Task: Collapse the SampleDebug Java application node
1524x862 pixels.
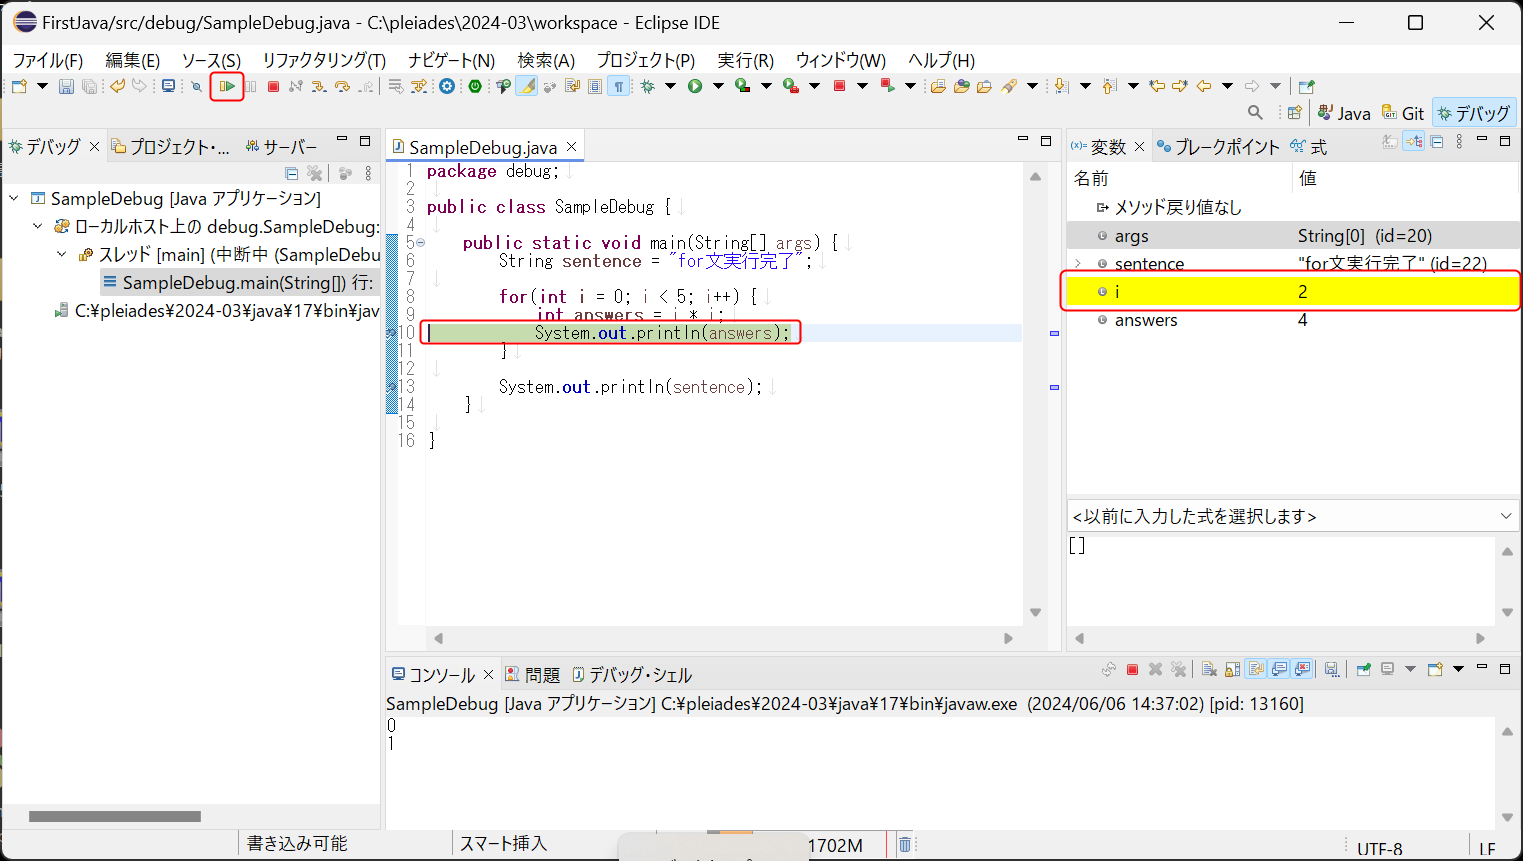Action: [14, 198]
